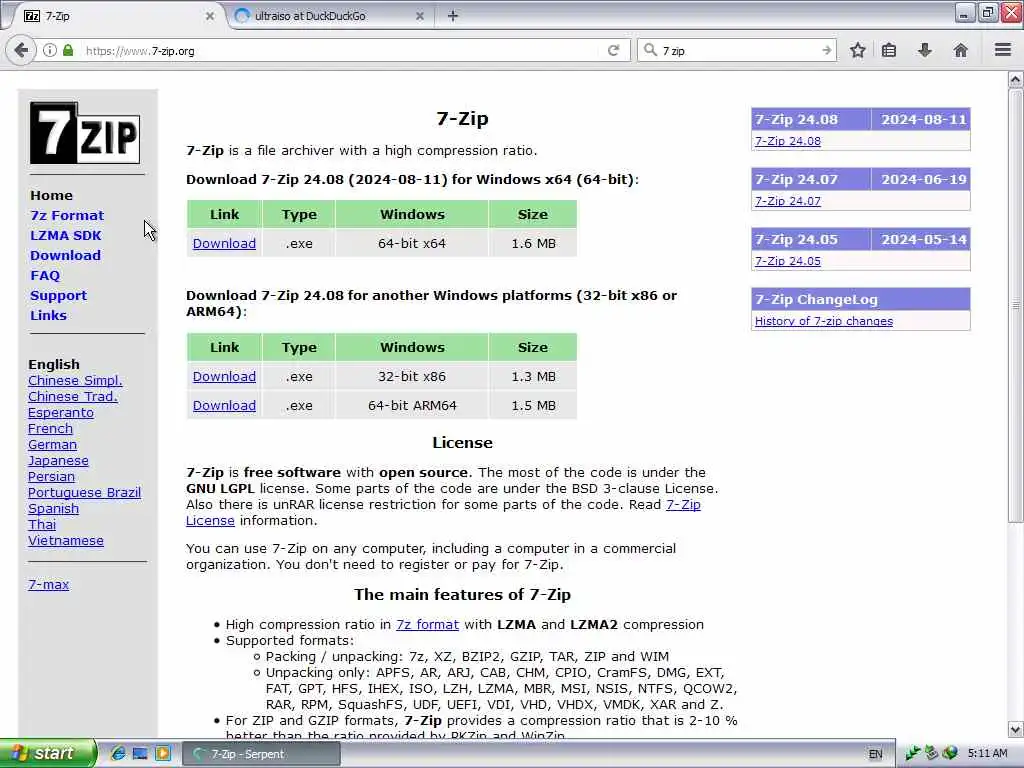The height and width of the screenshot is (768, 1024).
Task: Switch language to Spanish
Action: point(54,509)
